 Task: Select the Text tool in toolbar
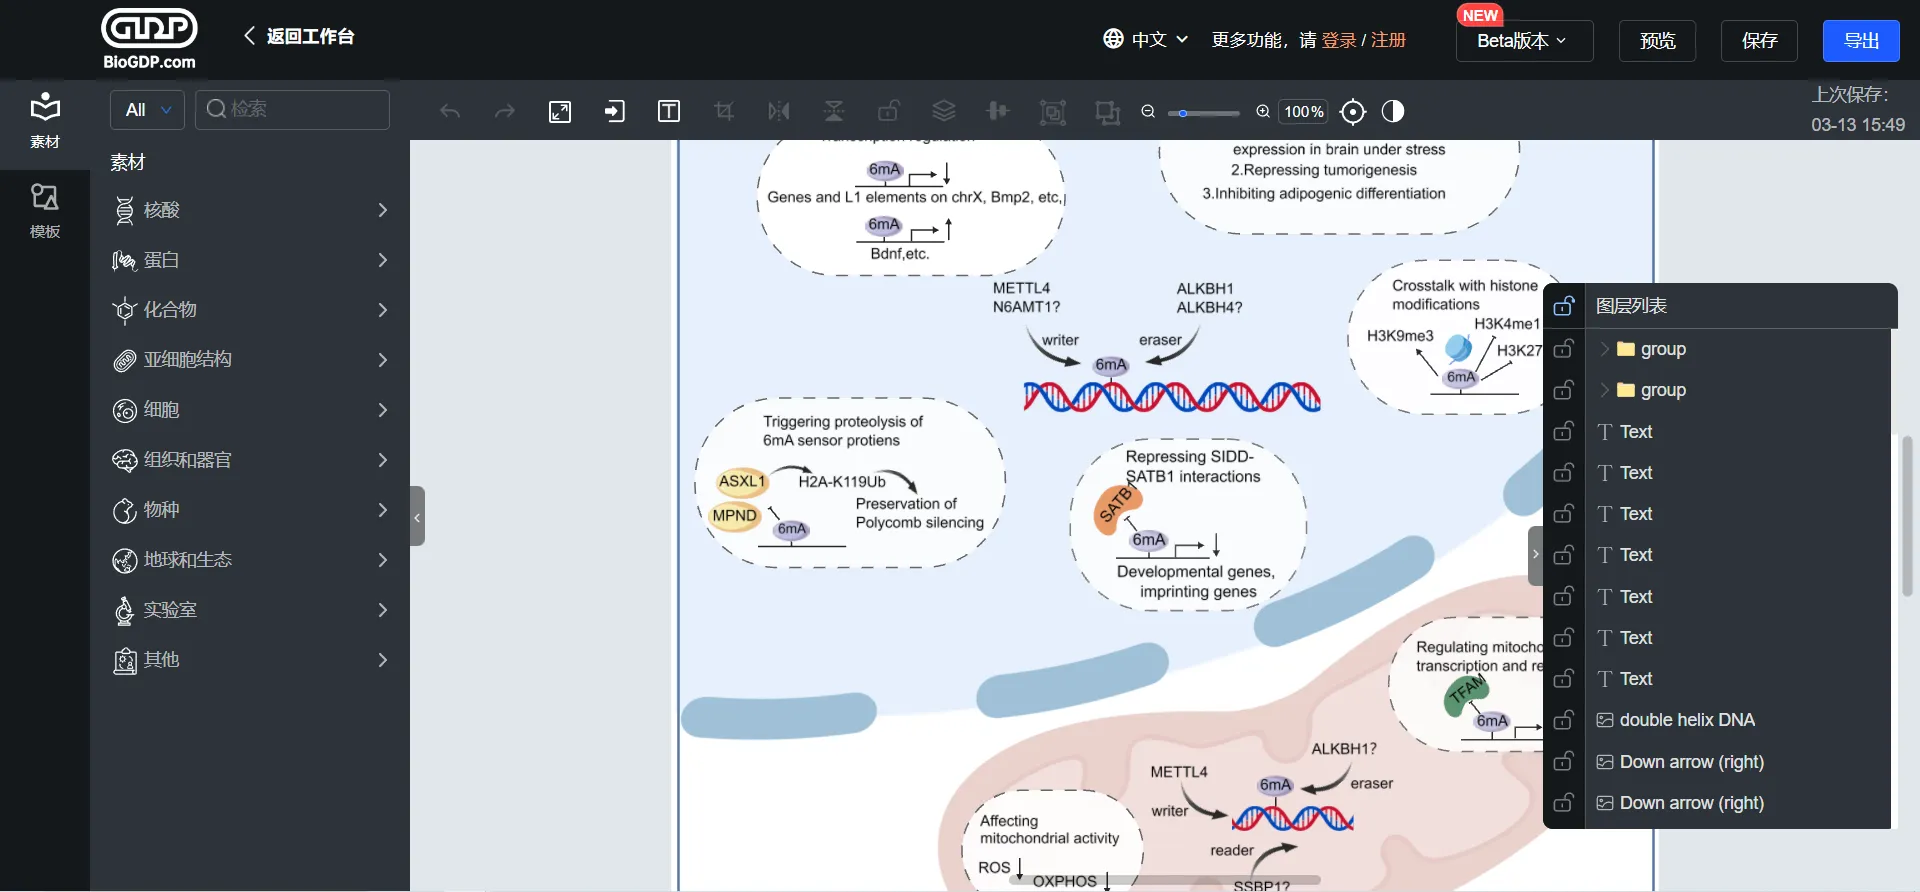669,112
